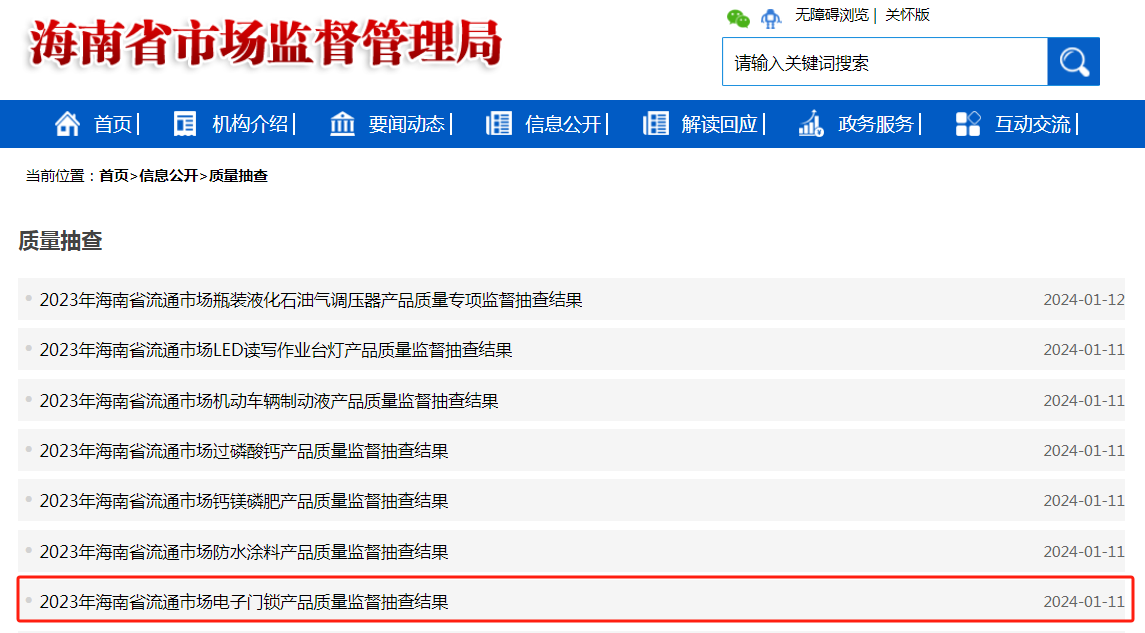Click the magnifying glass search button
Viewport: 1145px width, 633px height.
[1073, 62]
